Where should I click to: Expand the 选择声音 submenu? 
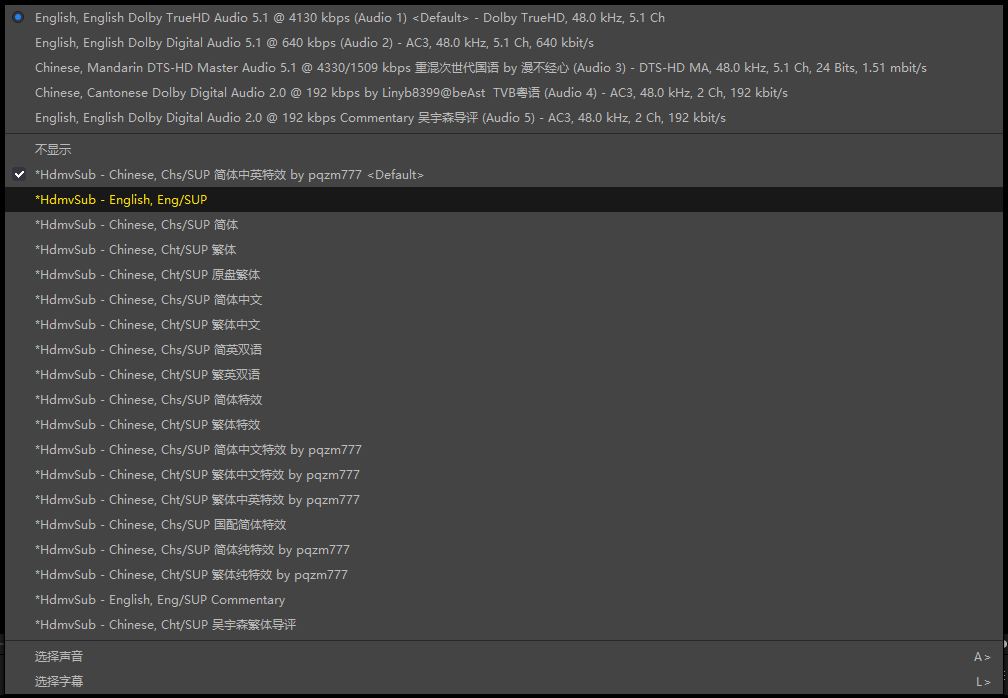(59, 657)
